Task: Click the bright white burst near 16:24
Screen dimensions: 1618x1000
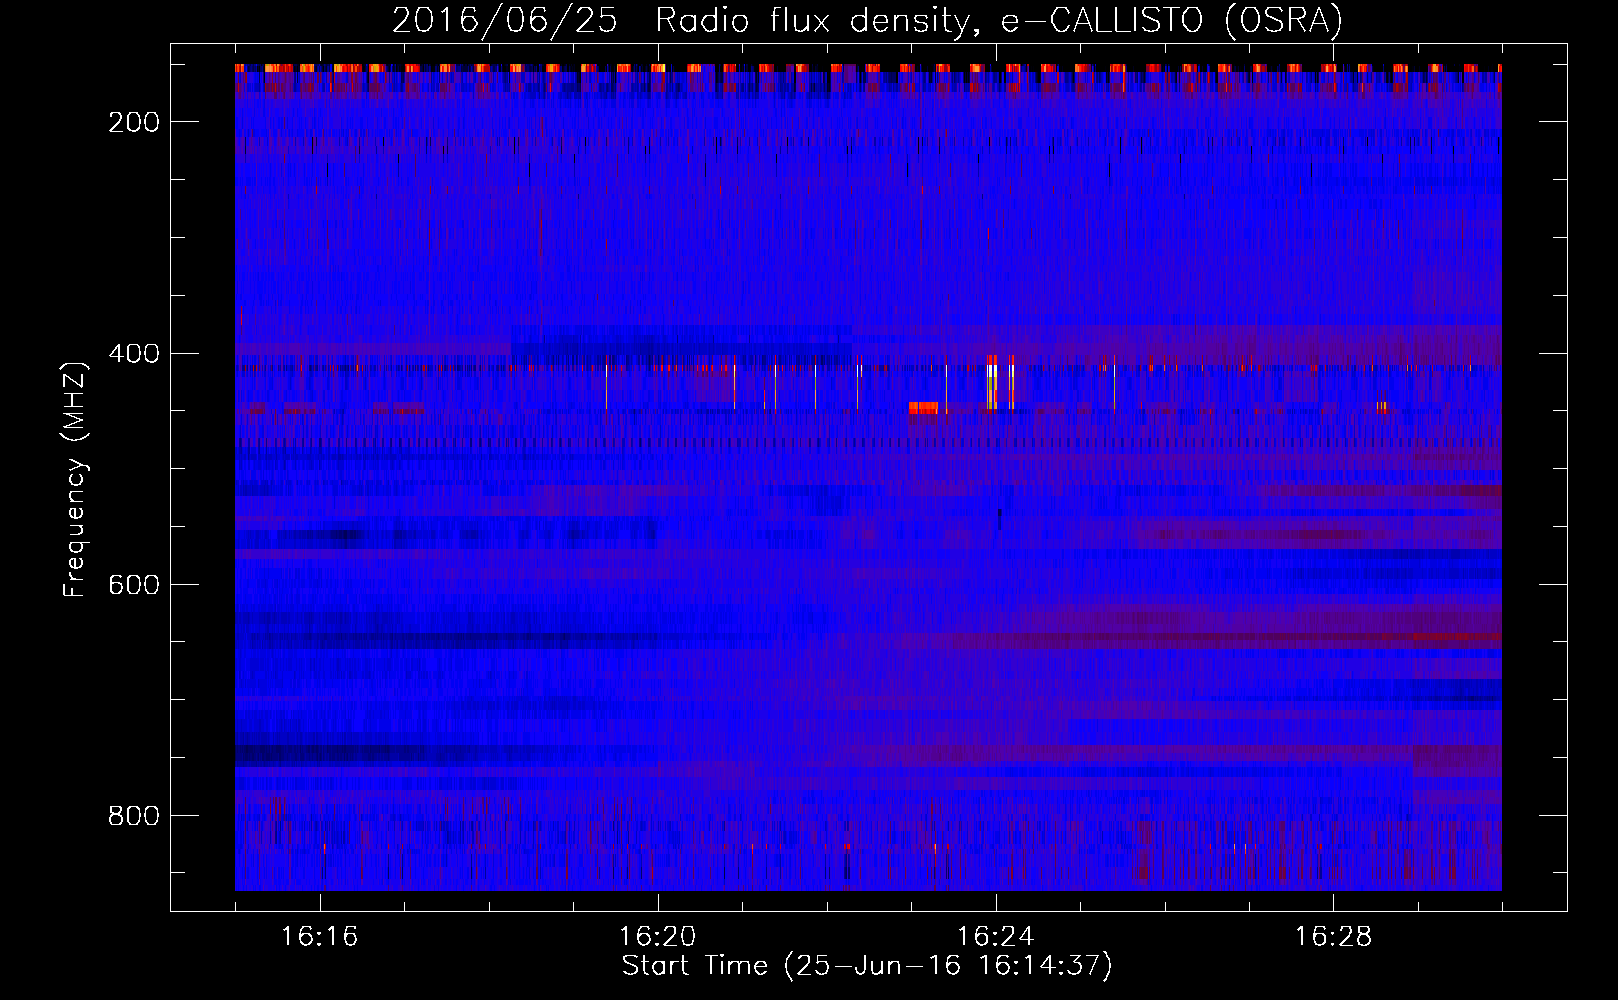Action: [992, 384]
